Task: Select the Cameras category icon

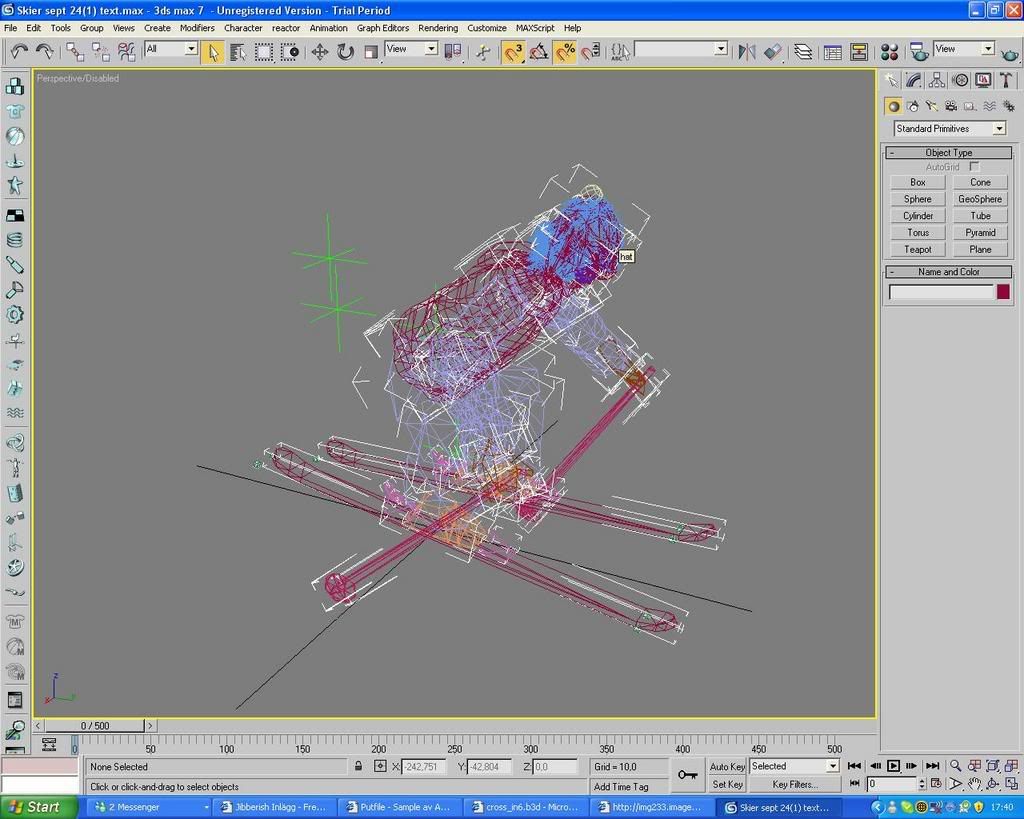Action: pos(951,106)
